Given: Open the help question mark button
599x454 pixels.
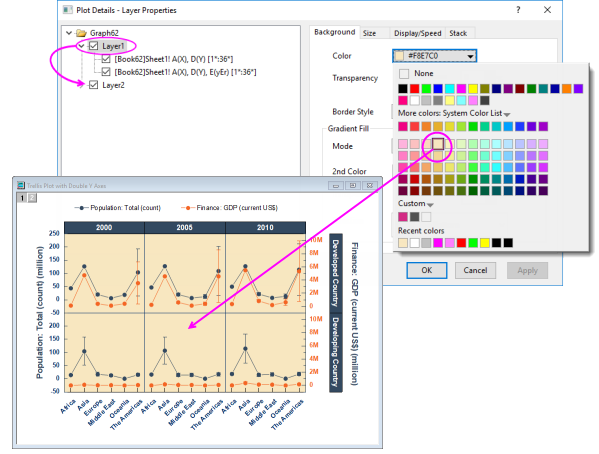Looking at the screenshot, I should pyautogui.click(x=518, y=10).
